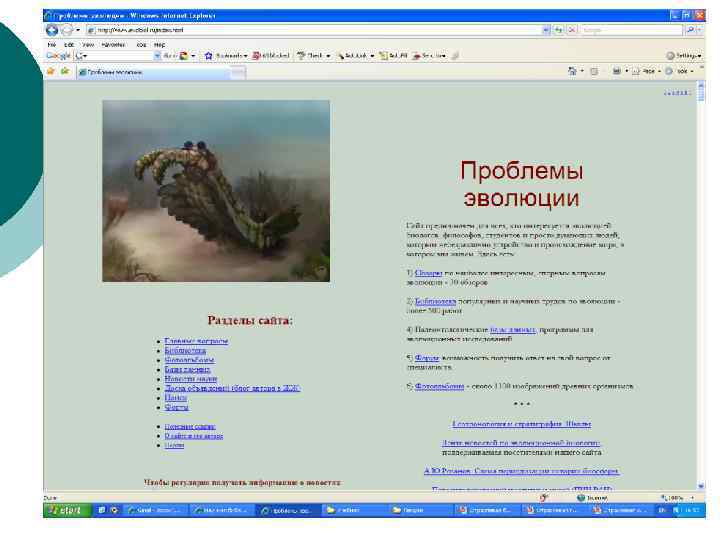The image size is (720, 540).
Task: Click the Home icon in command bar
Action: click(572, 72)
